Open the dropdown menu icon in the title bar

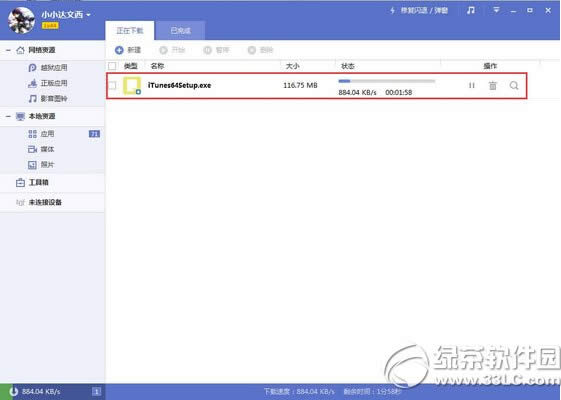(496, 11)
